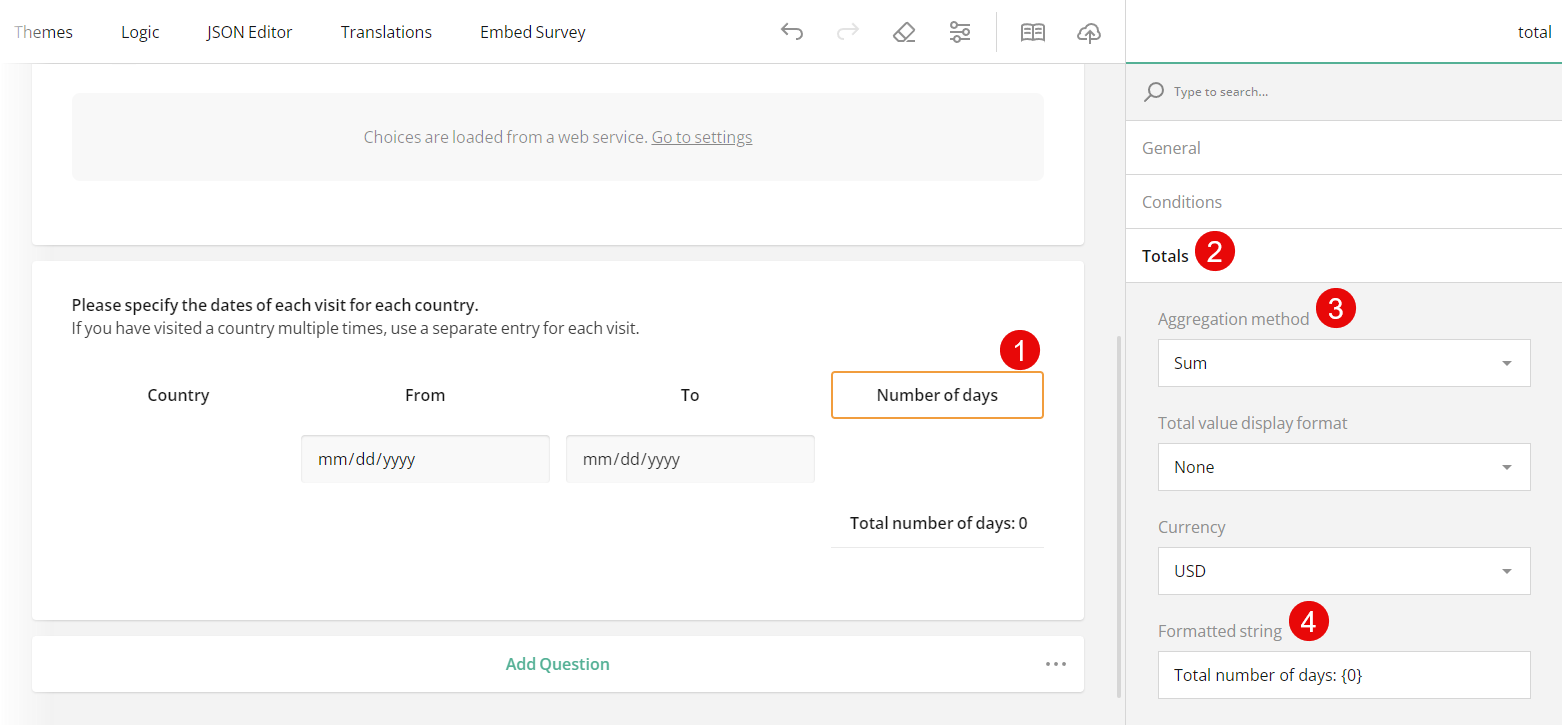Open the Translations tab

tap(386, 32)
